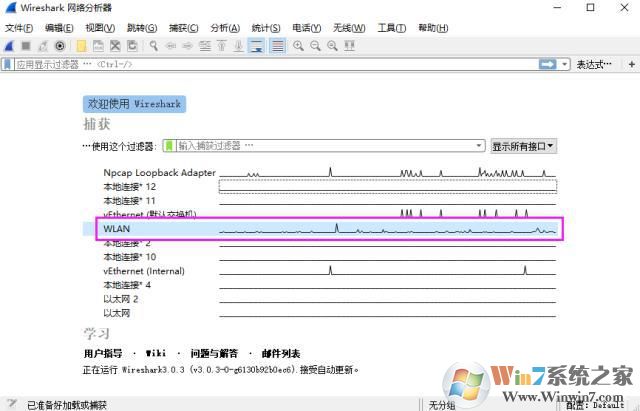Screen dimensions: 640x411
Task: Open the 捕获(C) menu
Action: (183, 28)
